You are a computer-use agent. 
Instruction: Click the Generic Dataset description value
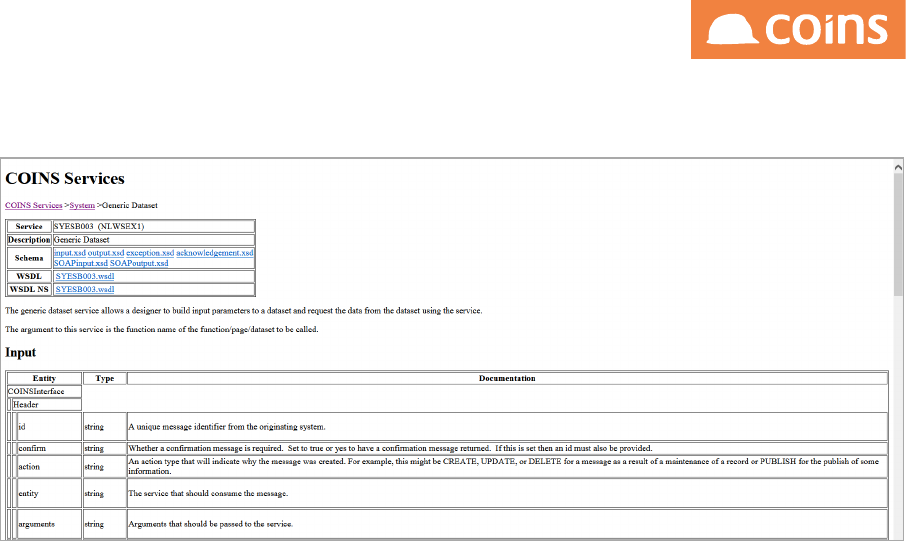[154, 239]
